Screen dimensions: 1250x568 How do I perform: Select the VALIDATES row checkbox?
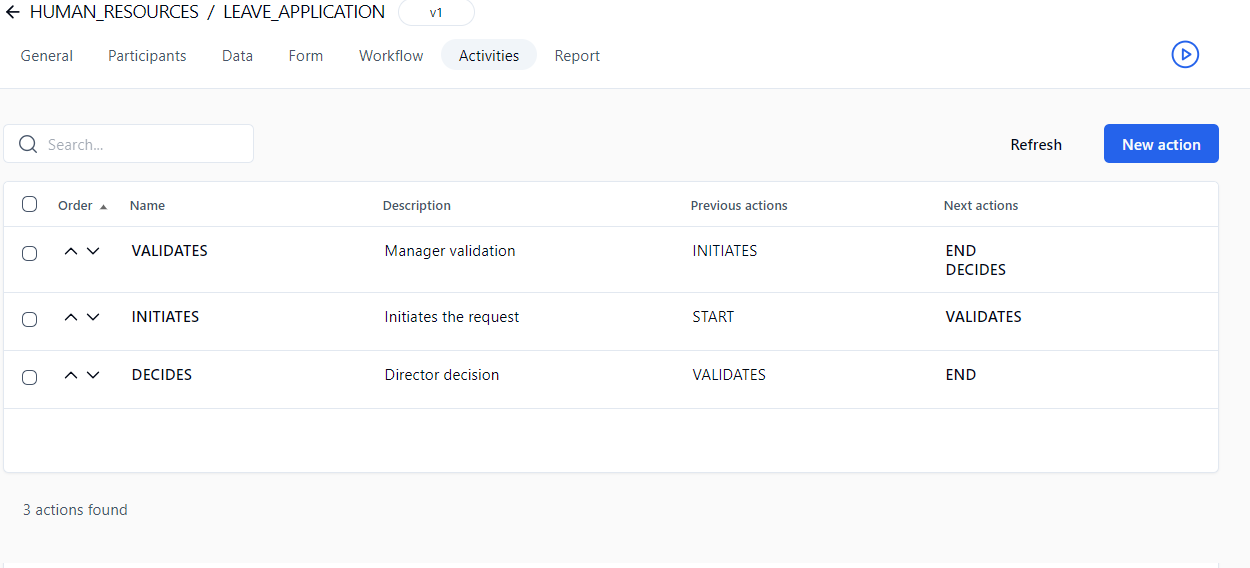pyautogui.click(x=30, y=253)
